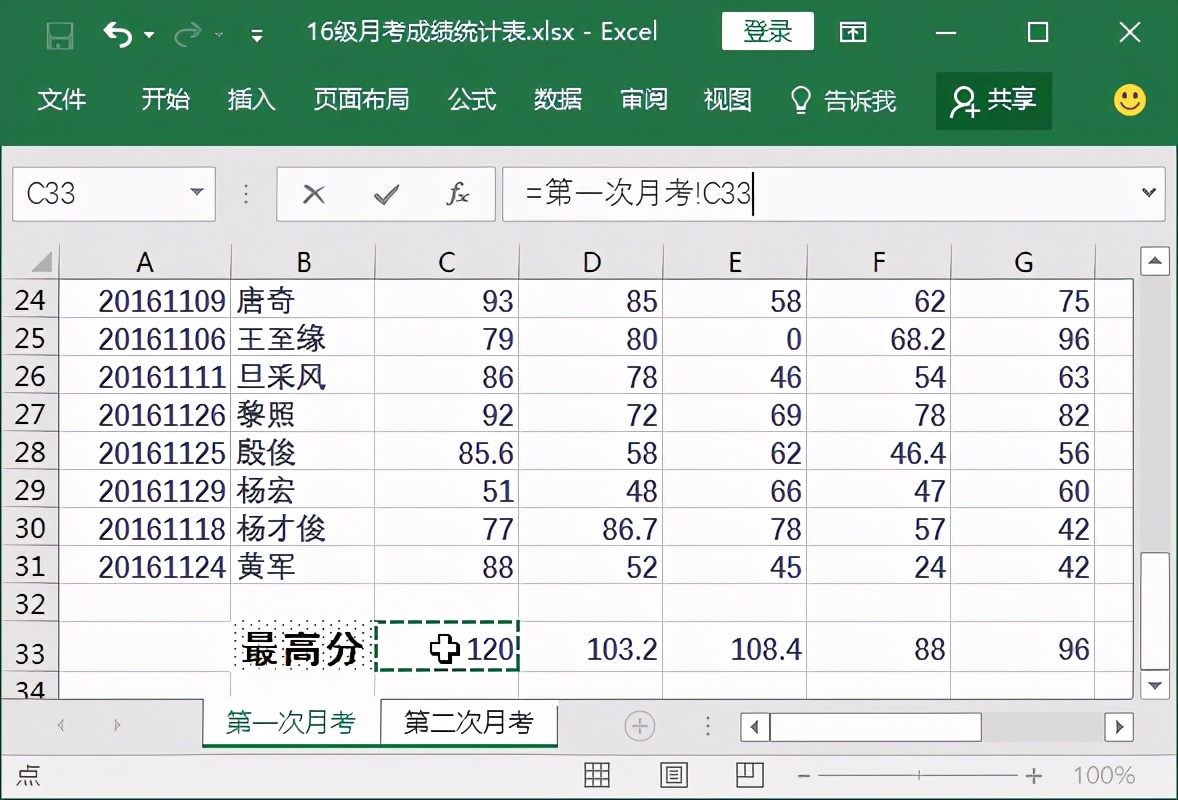This screenshot has height=800, width=1178.
Task: Open the 公式 ribbon tab
Action: click(471, 100)
